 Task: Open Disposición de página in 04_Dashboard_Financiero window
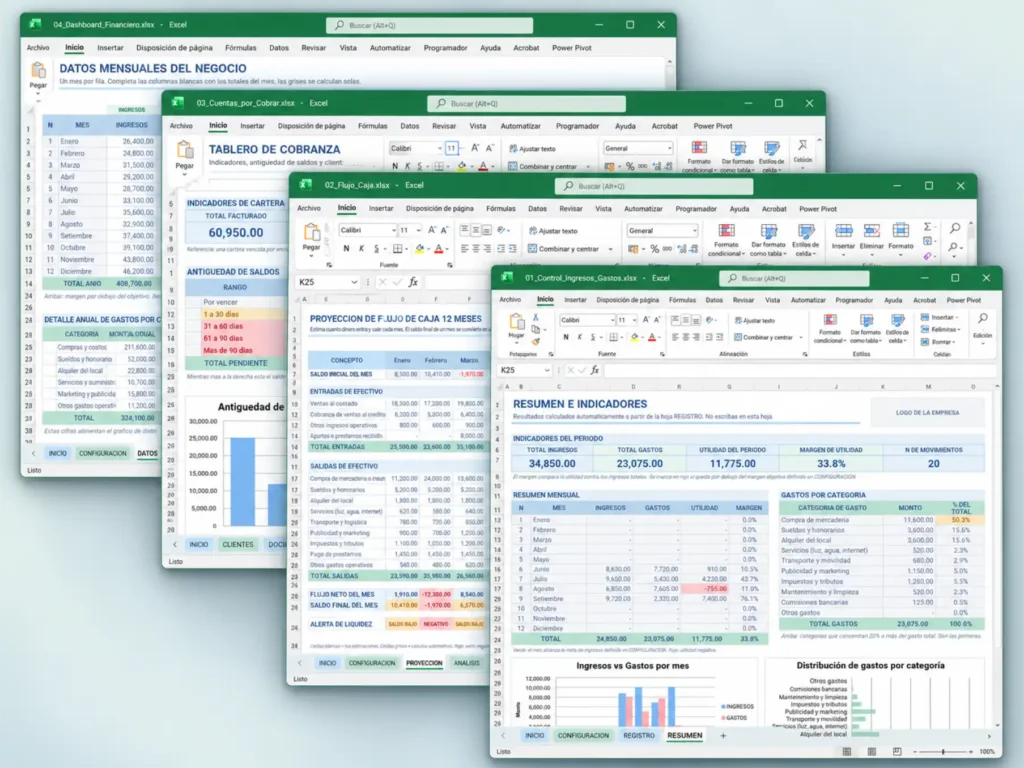tap(174, 48)
